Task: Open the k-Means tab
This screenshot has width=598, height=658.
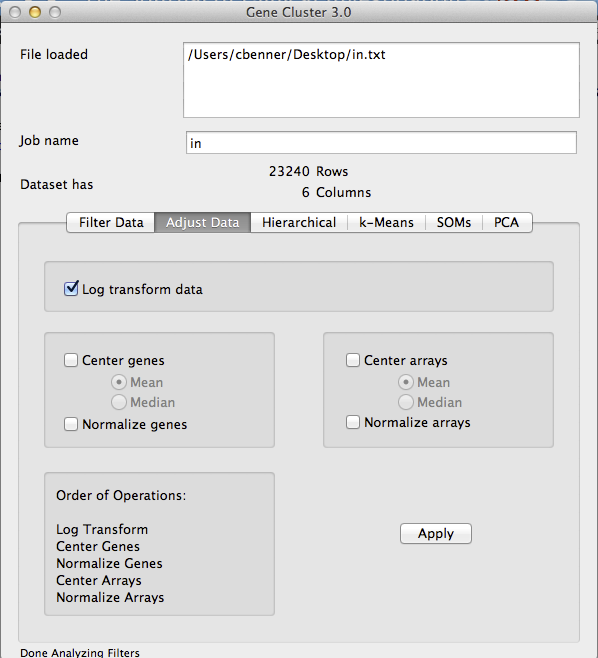Action: point(386,222)
